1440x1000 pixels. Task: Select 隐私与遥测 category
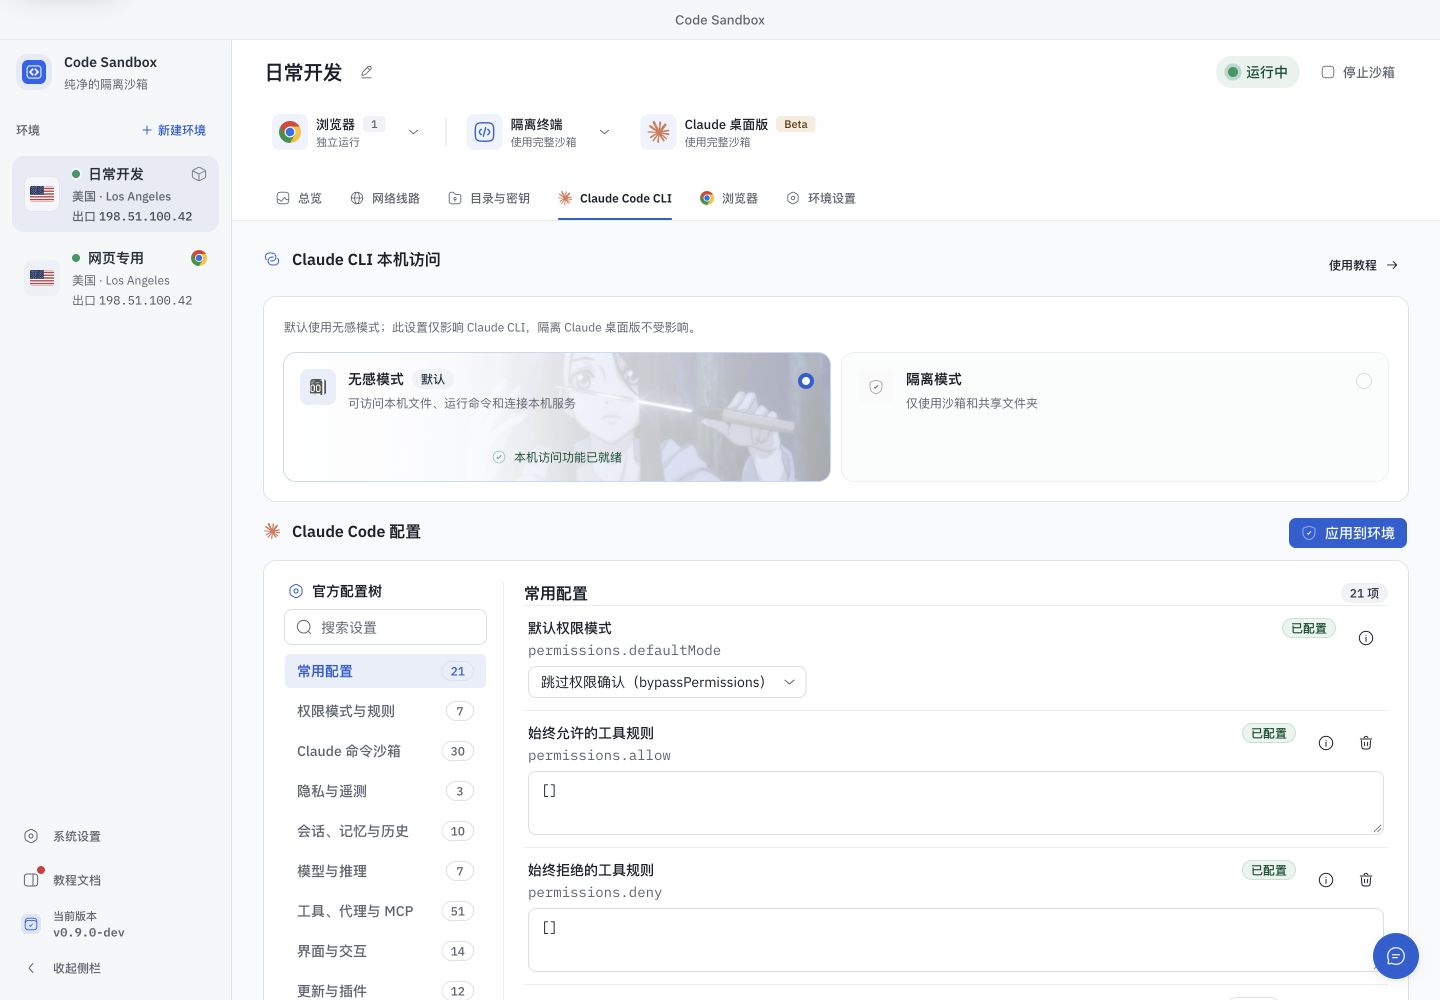385,791
